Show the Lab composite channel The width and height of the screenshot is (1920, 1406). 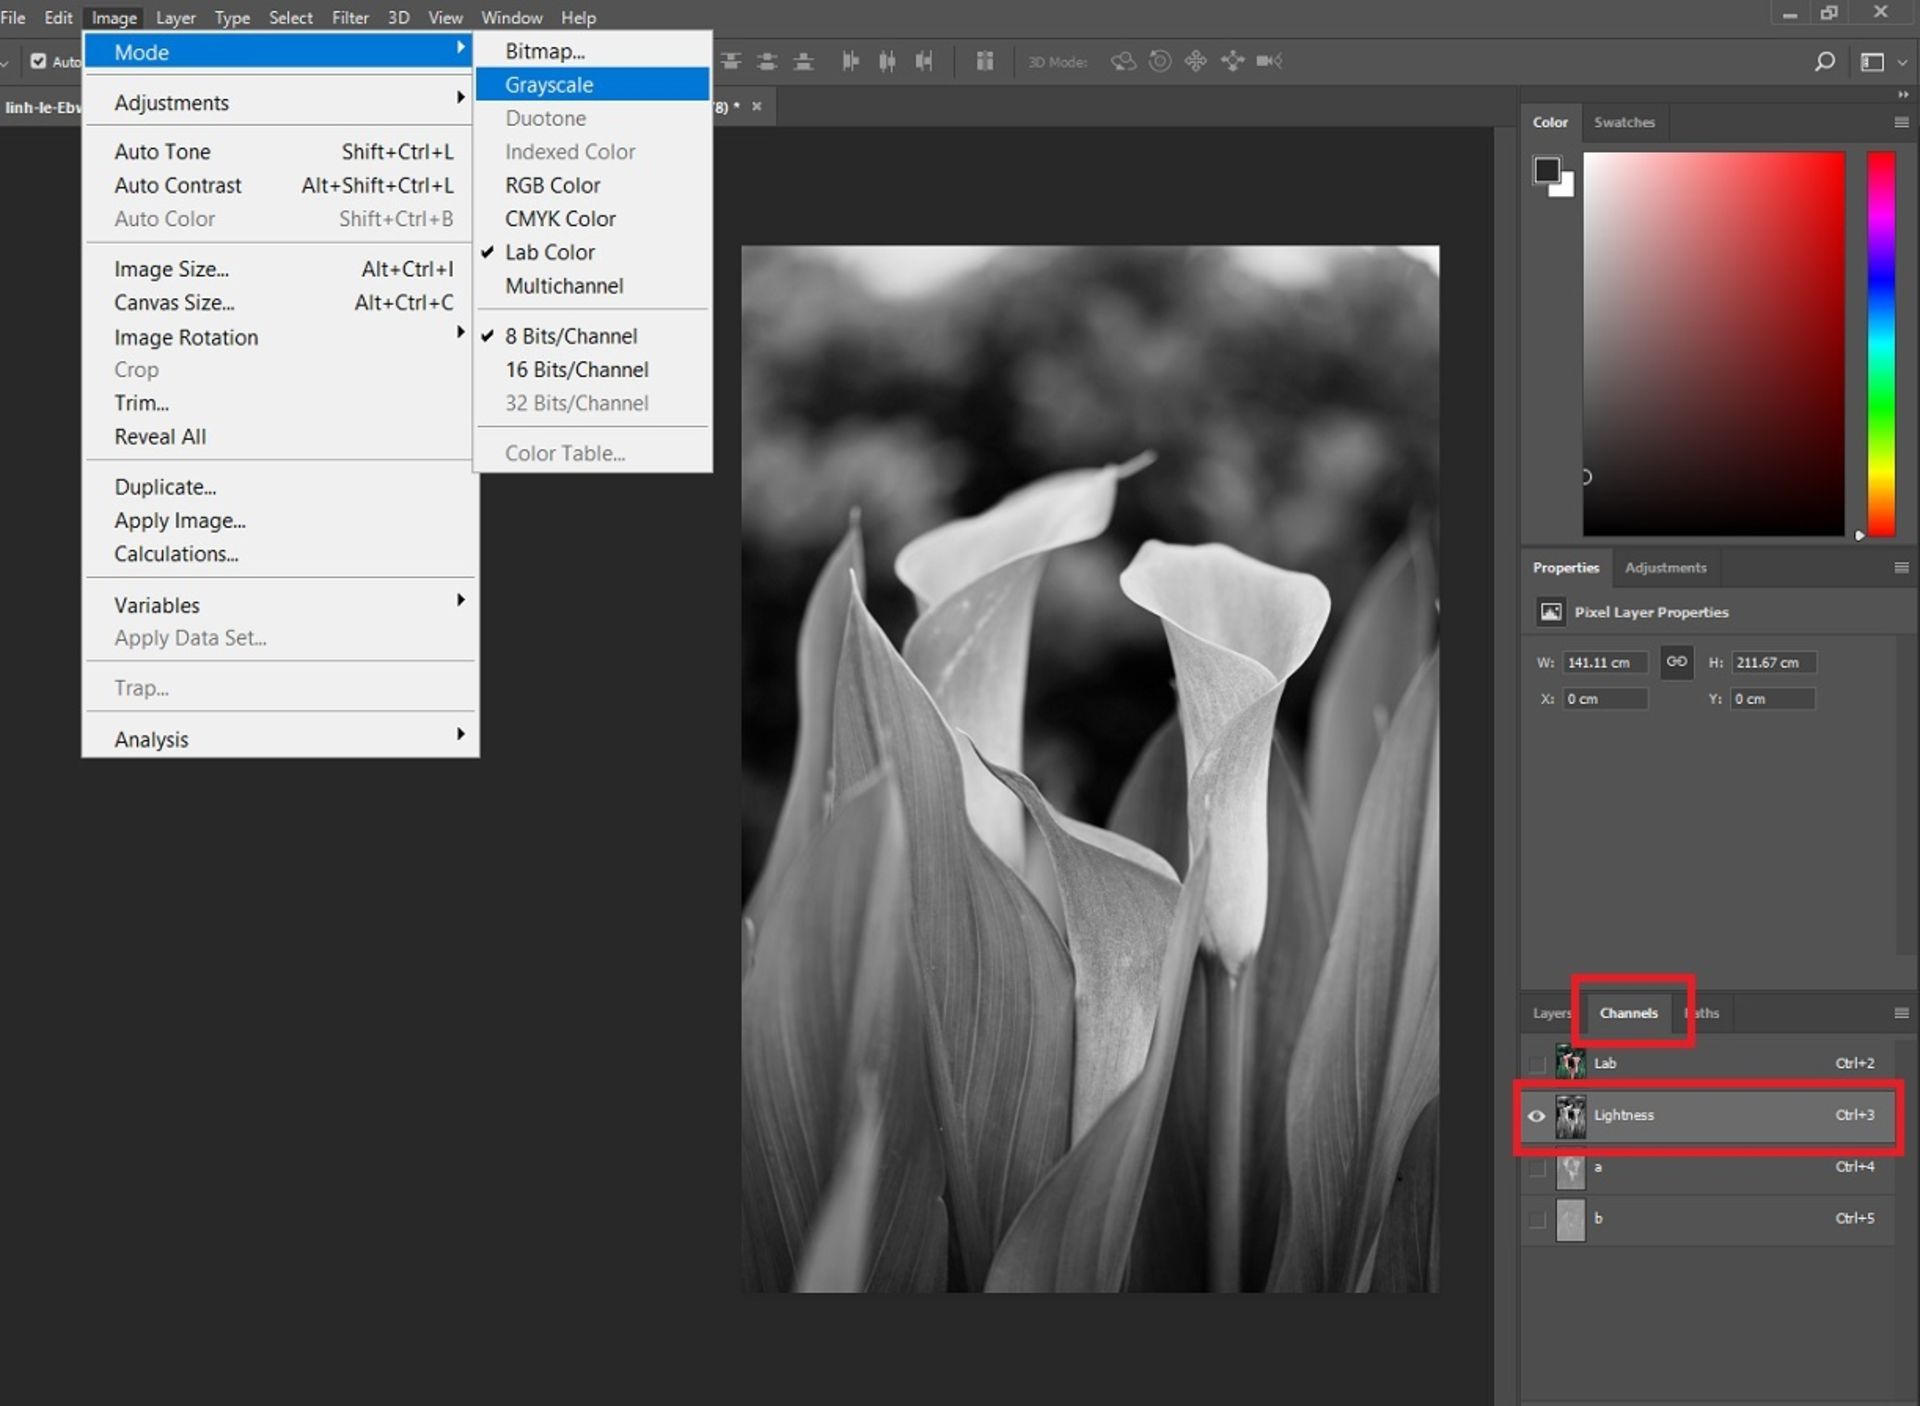1537,1064
